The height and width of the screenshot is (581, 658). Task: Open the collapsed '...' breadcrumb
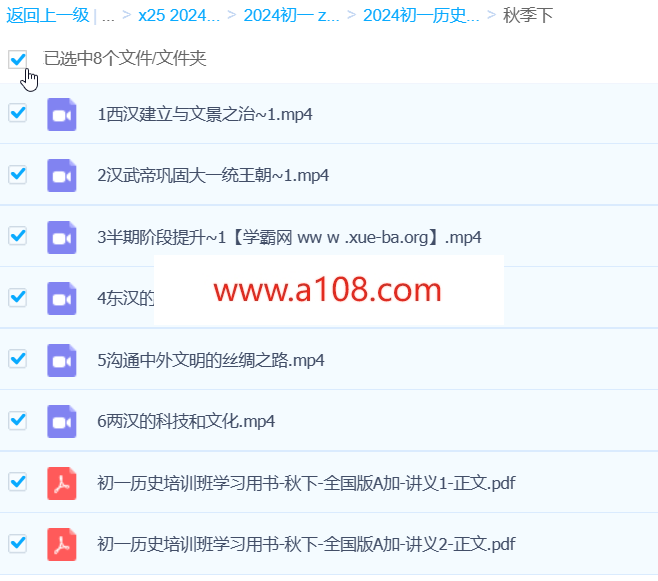108,17
